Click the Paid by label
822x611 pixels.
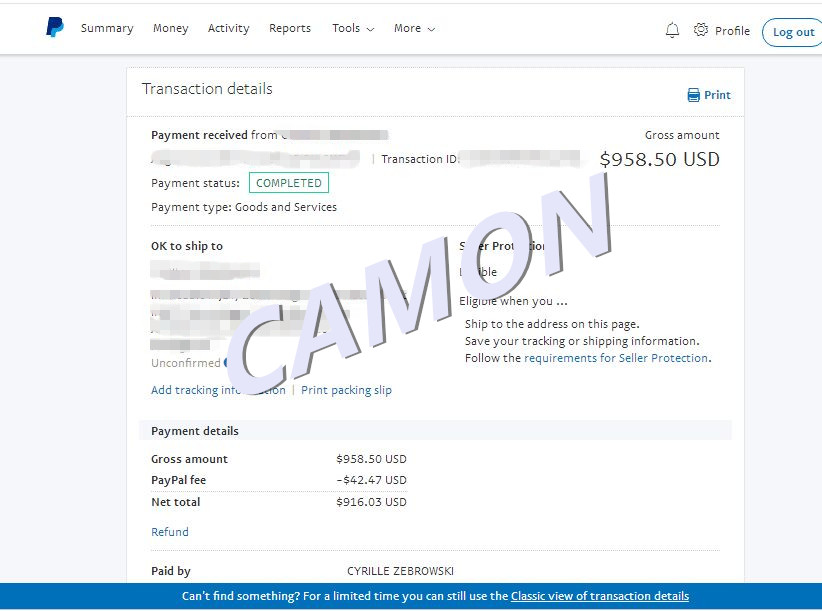(x=171, y=571)
